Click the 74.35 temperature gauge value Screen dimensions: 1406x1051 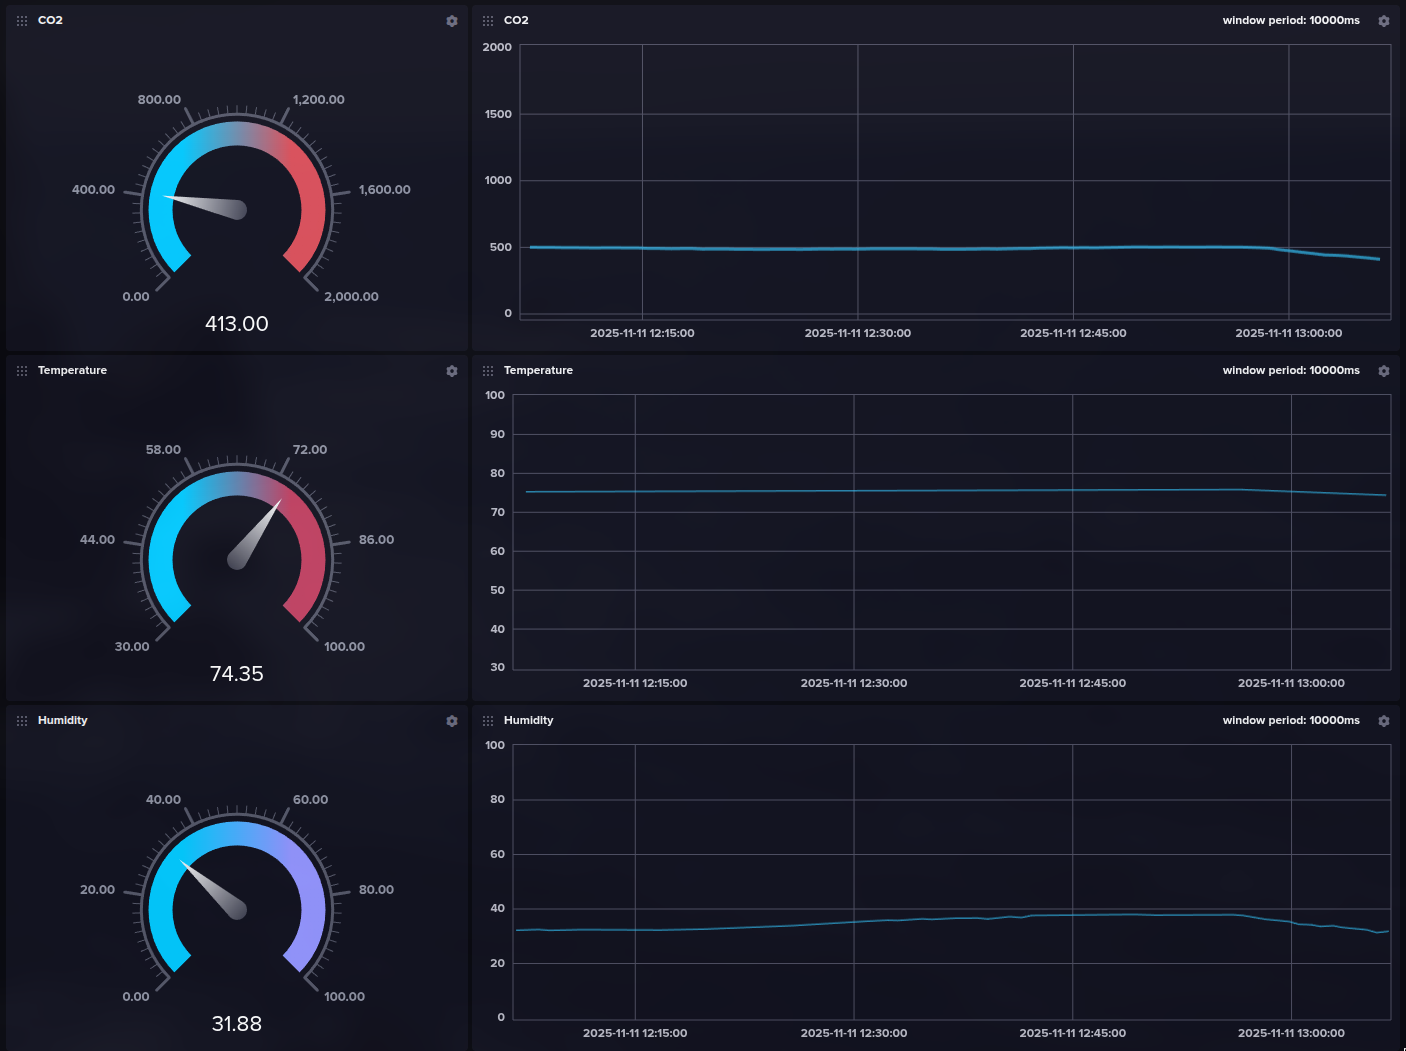[237, 674]
